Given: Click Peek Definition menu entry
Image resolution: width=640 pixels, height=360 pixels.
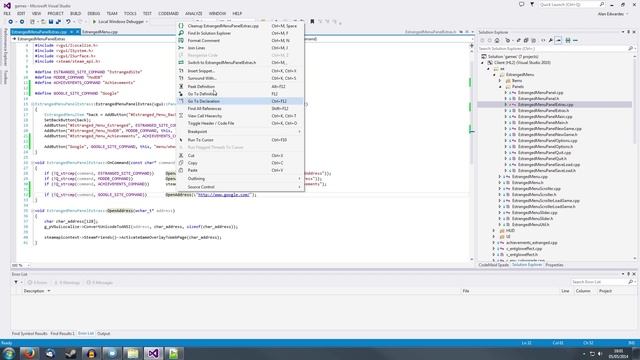Looking at the screenshot, I should click(x=240, y=87).
